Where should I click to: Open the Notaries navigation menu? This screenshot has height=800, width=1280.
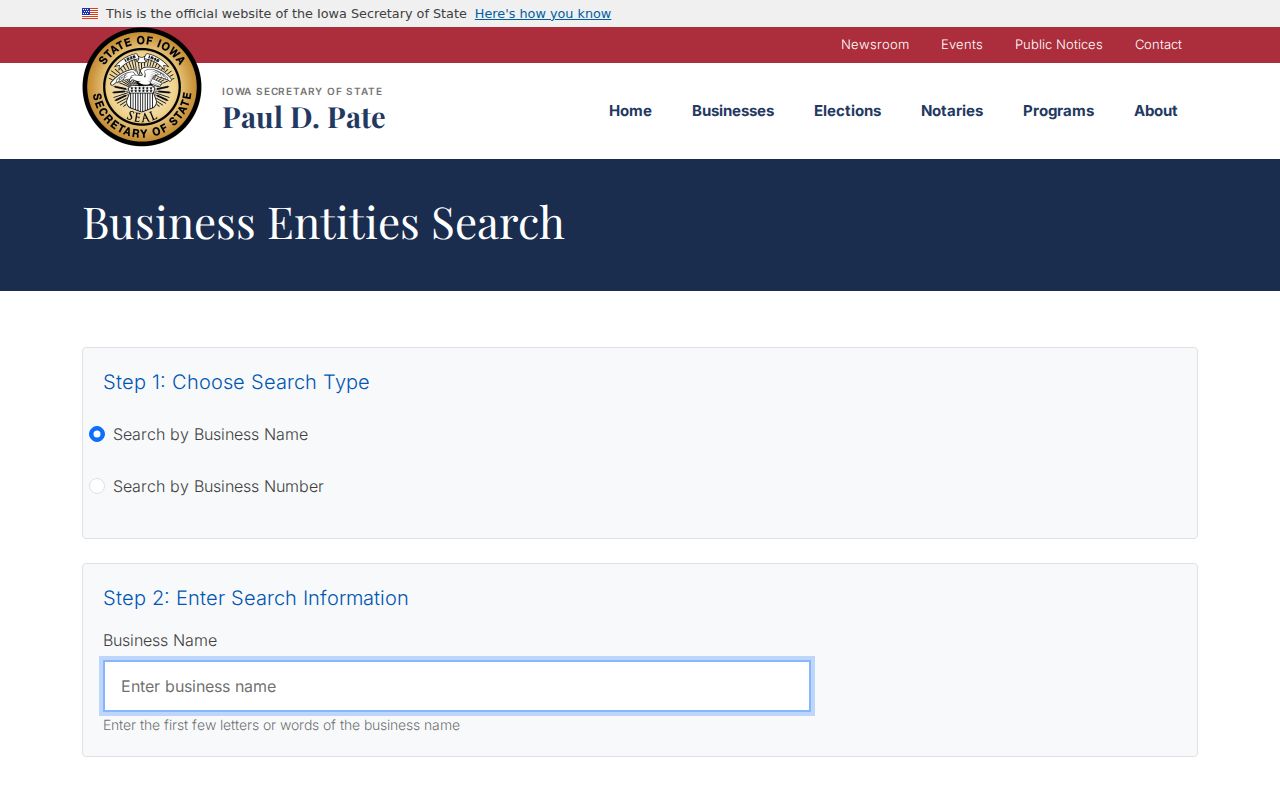tap(952, 111)
